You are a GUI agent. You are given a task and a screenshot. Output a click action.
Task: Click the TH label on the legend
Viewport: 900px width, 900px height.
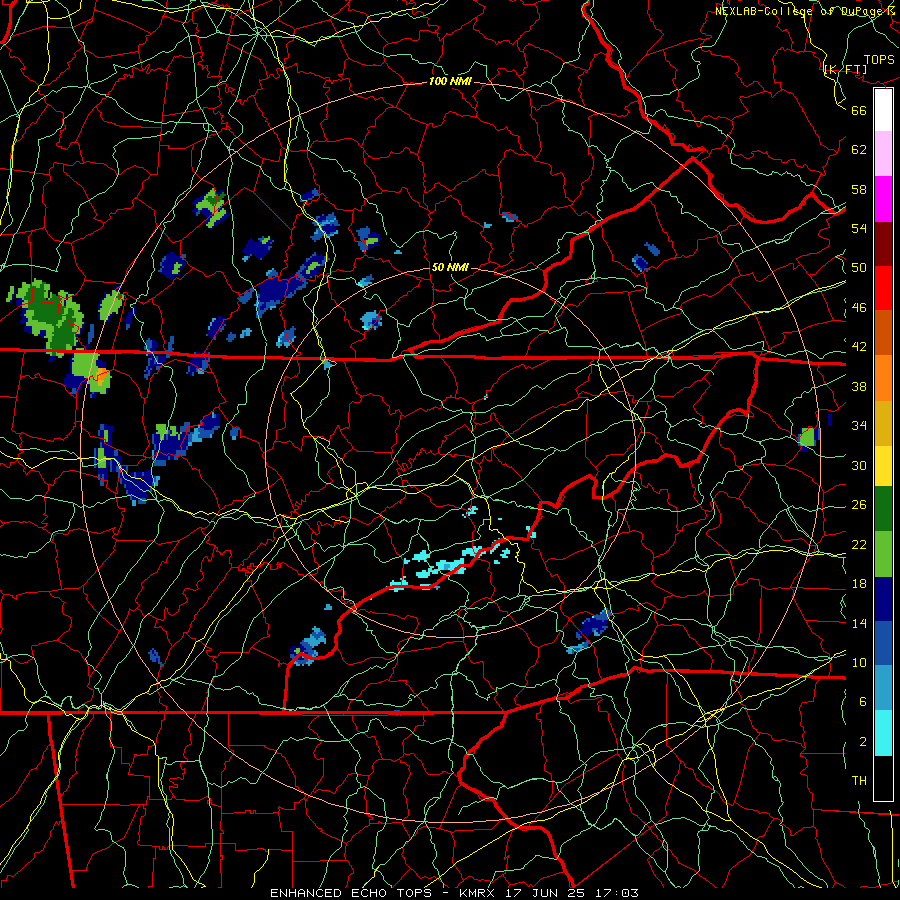tap(859, 781)
